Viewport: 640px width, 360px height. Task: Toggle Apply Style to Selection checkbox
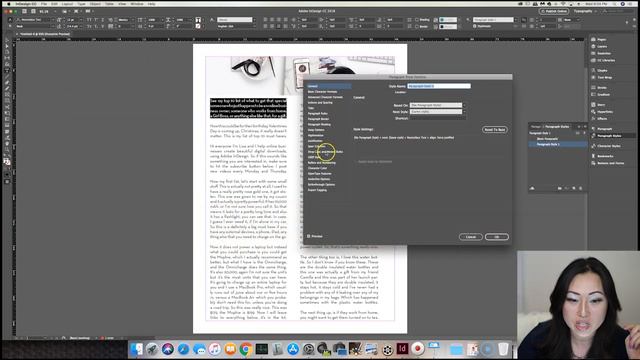click(356, 162)
